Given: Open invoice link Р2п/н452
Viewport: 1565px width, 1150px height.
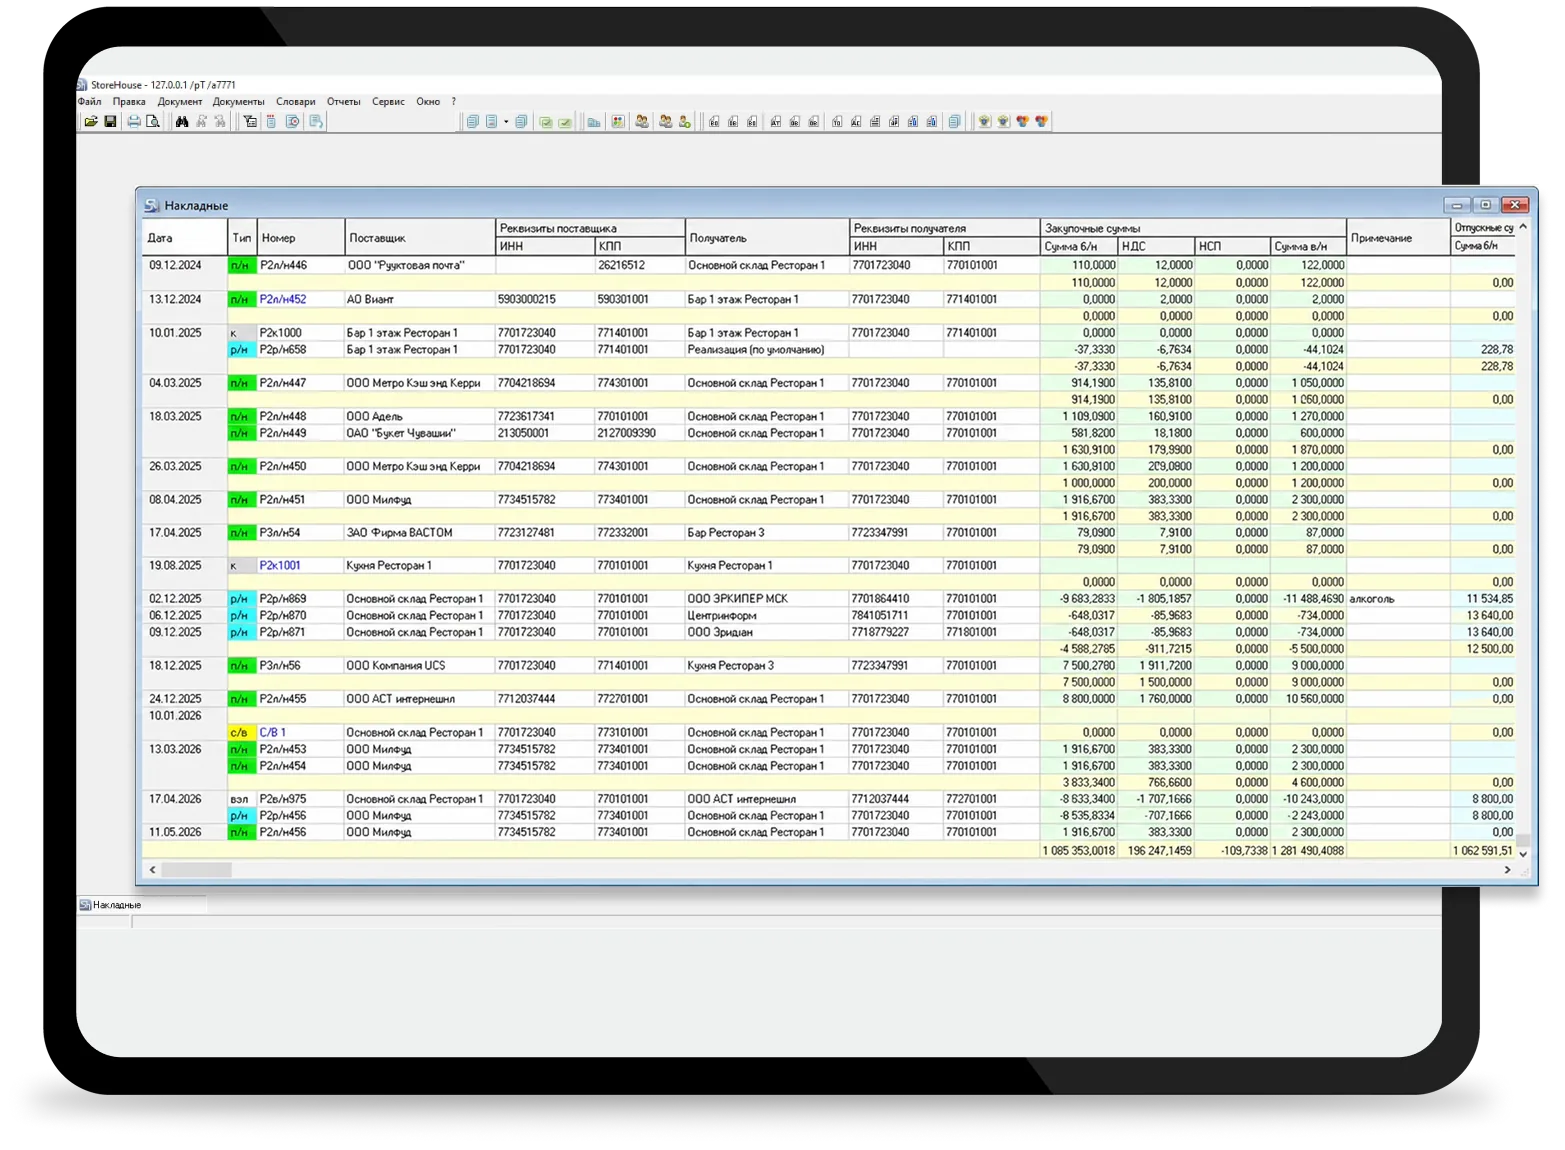Looking at the screenshot, I should point(283,299).
